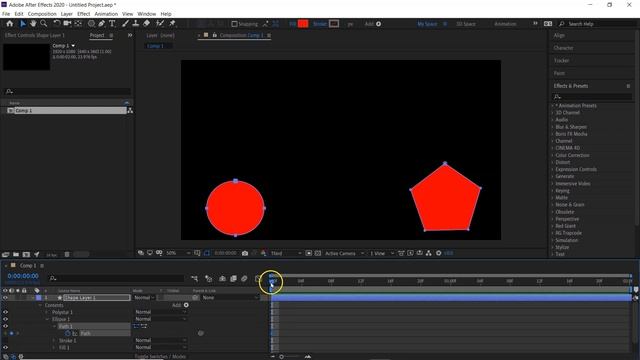Open the Shape Layer 1 blending mode dropdown
Image resolution: width=640 pixels, height=360 pixels.
pyautogui.click(x=144, y=298)
